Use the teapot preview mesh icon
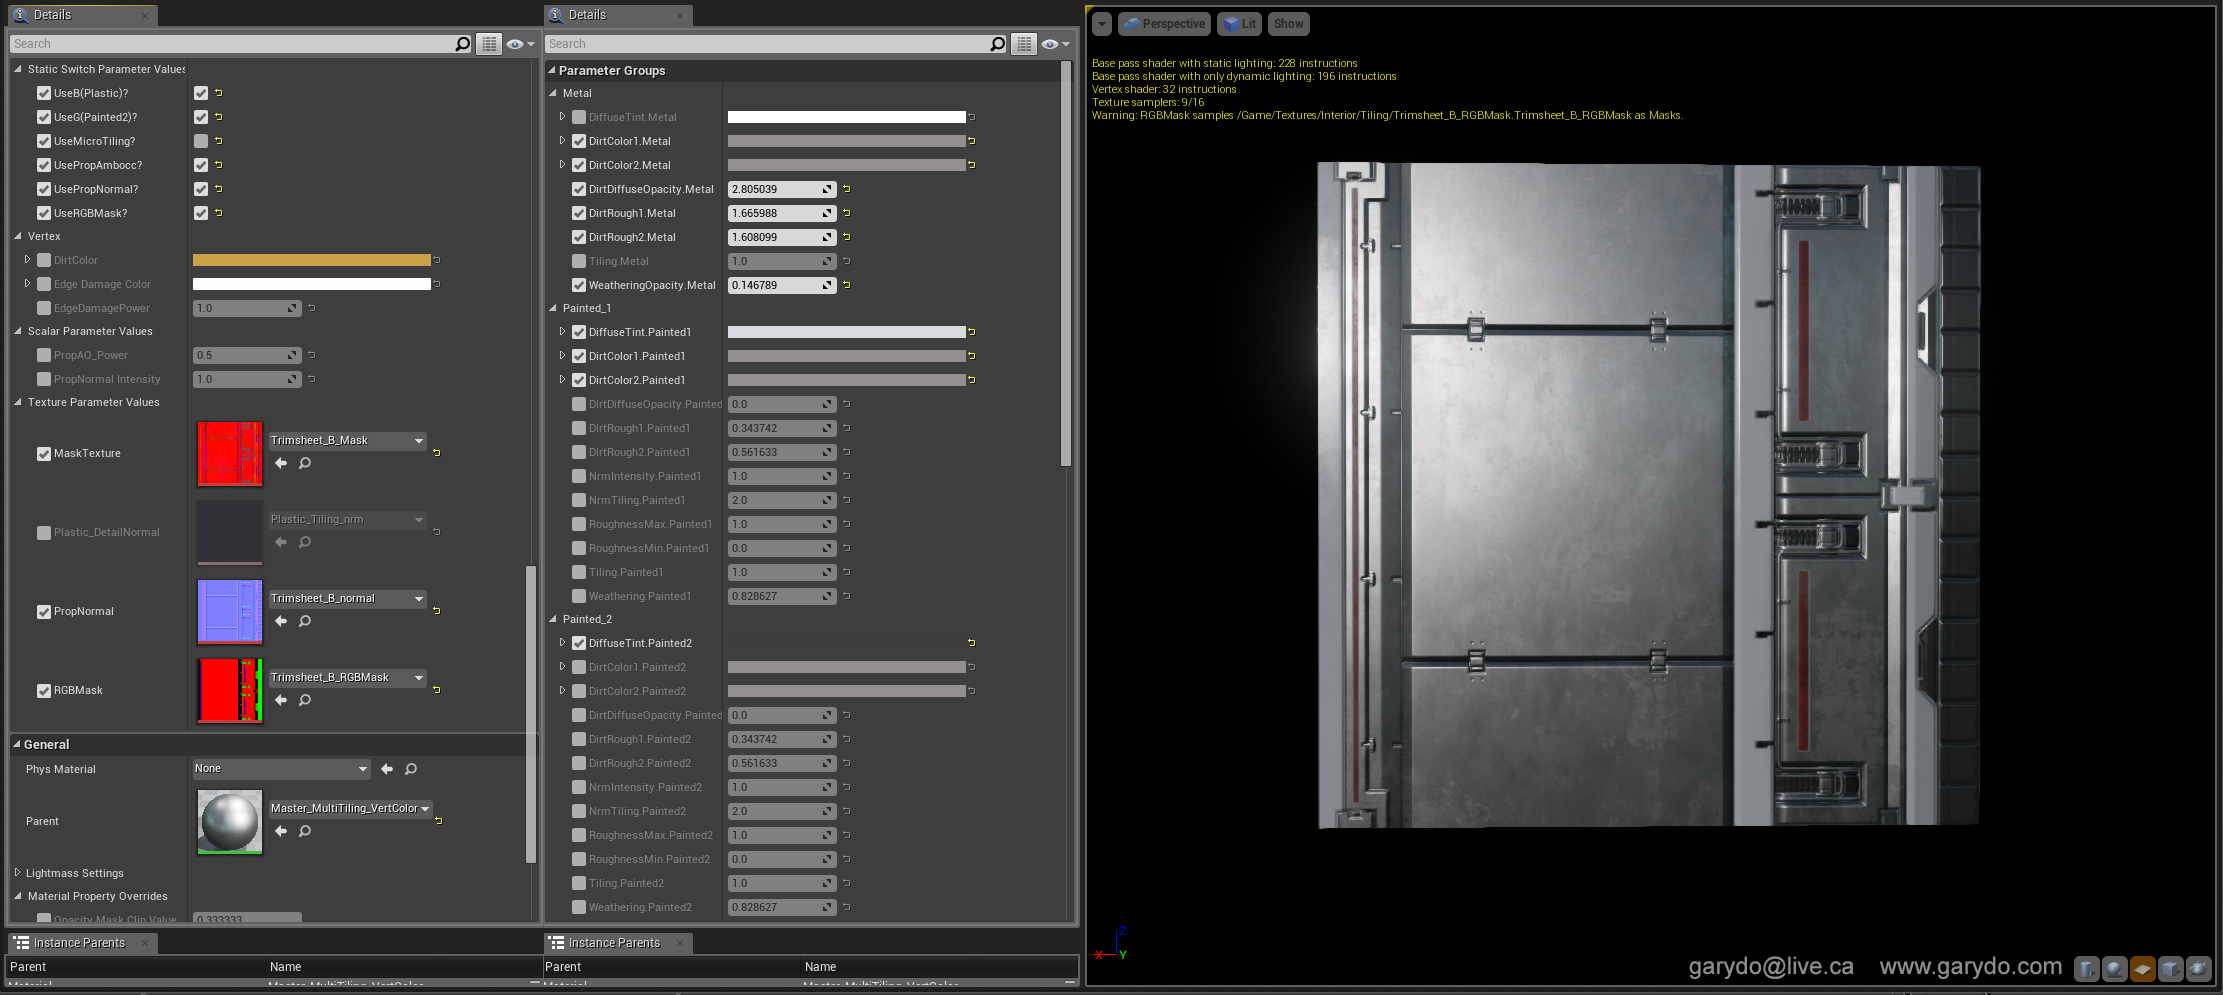The height and width of the screenshot is (995, 2223). [2198, 968]
